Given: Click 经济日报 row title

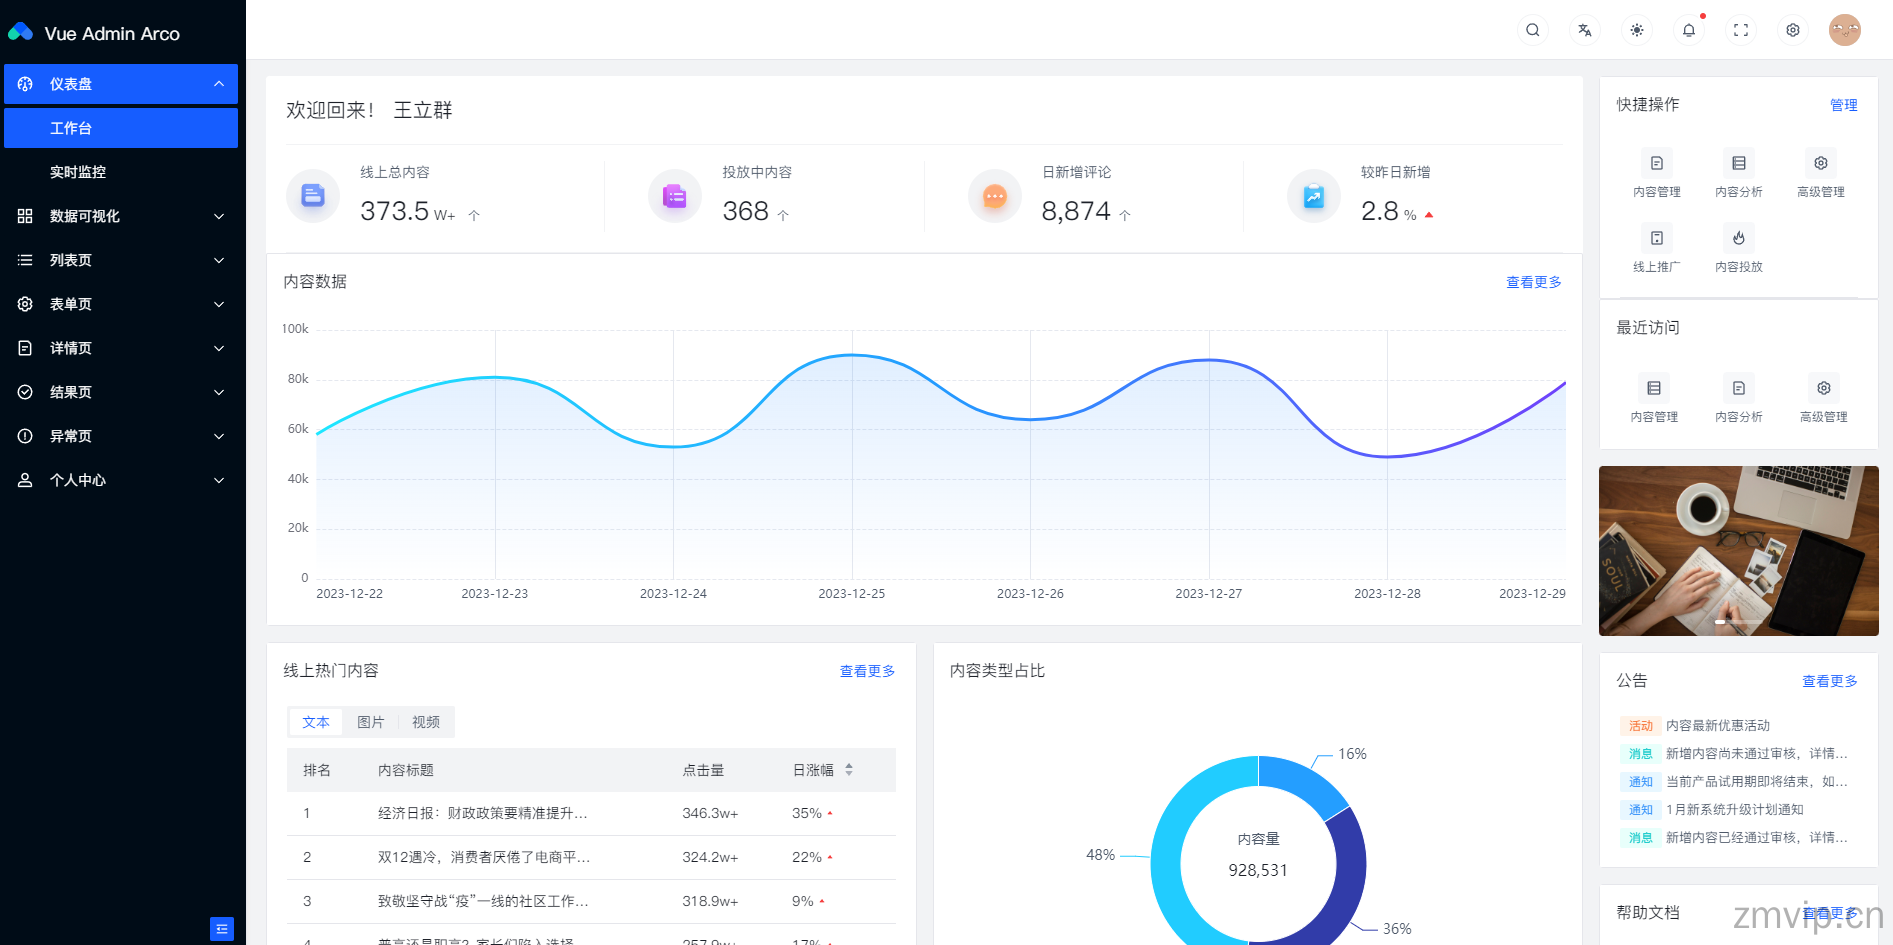Looking at the screenshot, I should (483, 813).
